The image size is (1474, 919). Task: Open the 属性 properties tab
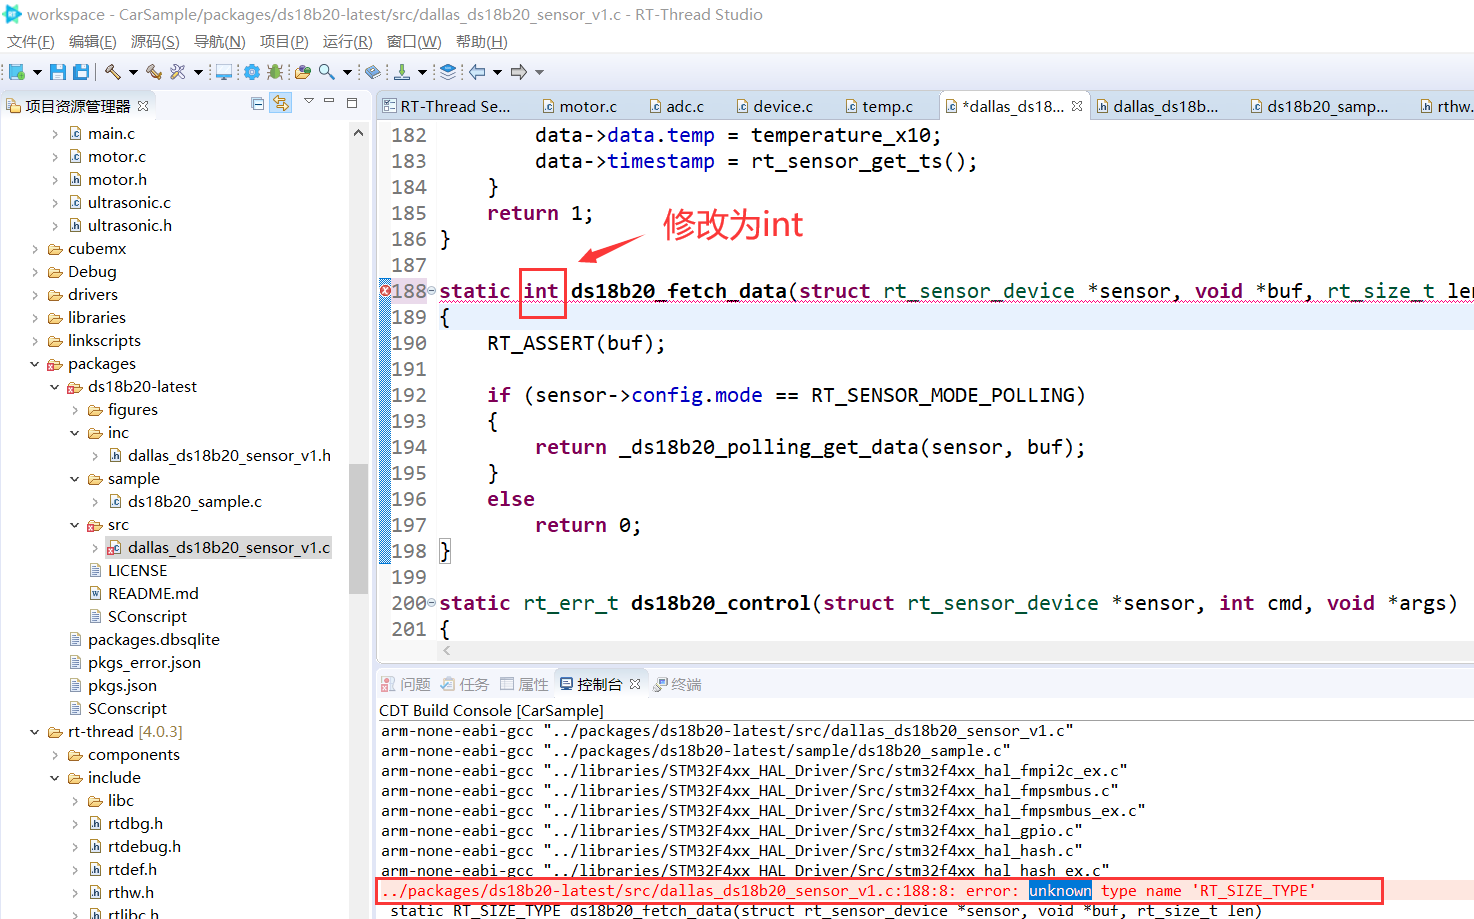(x=525, y=684)
